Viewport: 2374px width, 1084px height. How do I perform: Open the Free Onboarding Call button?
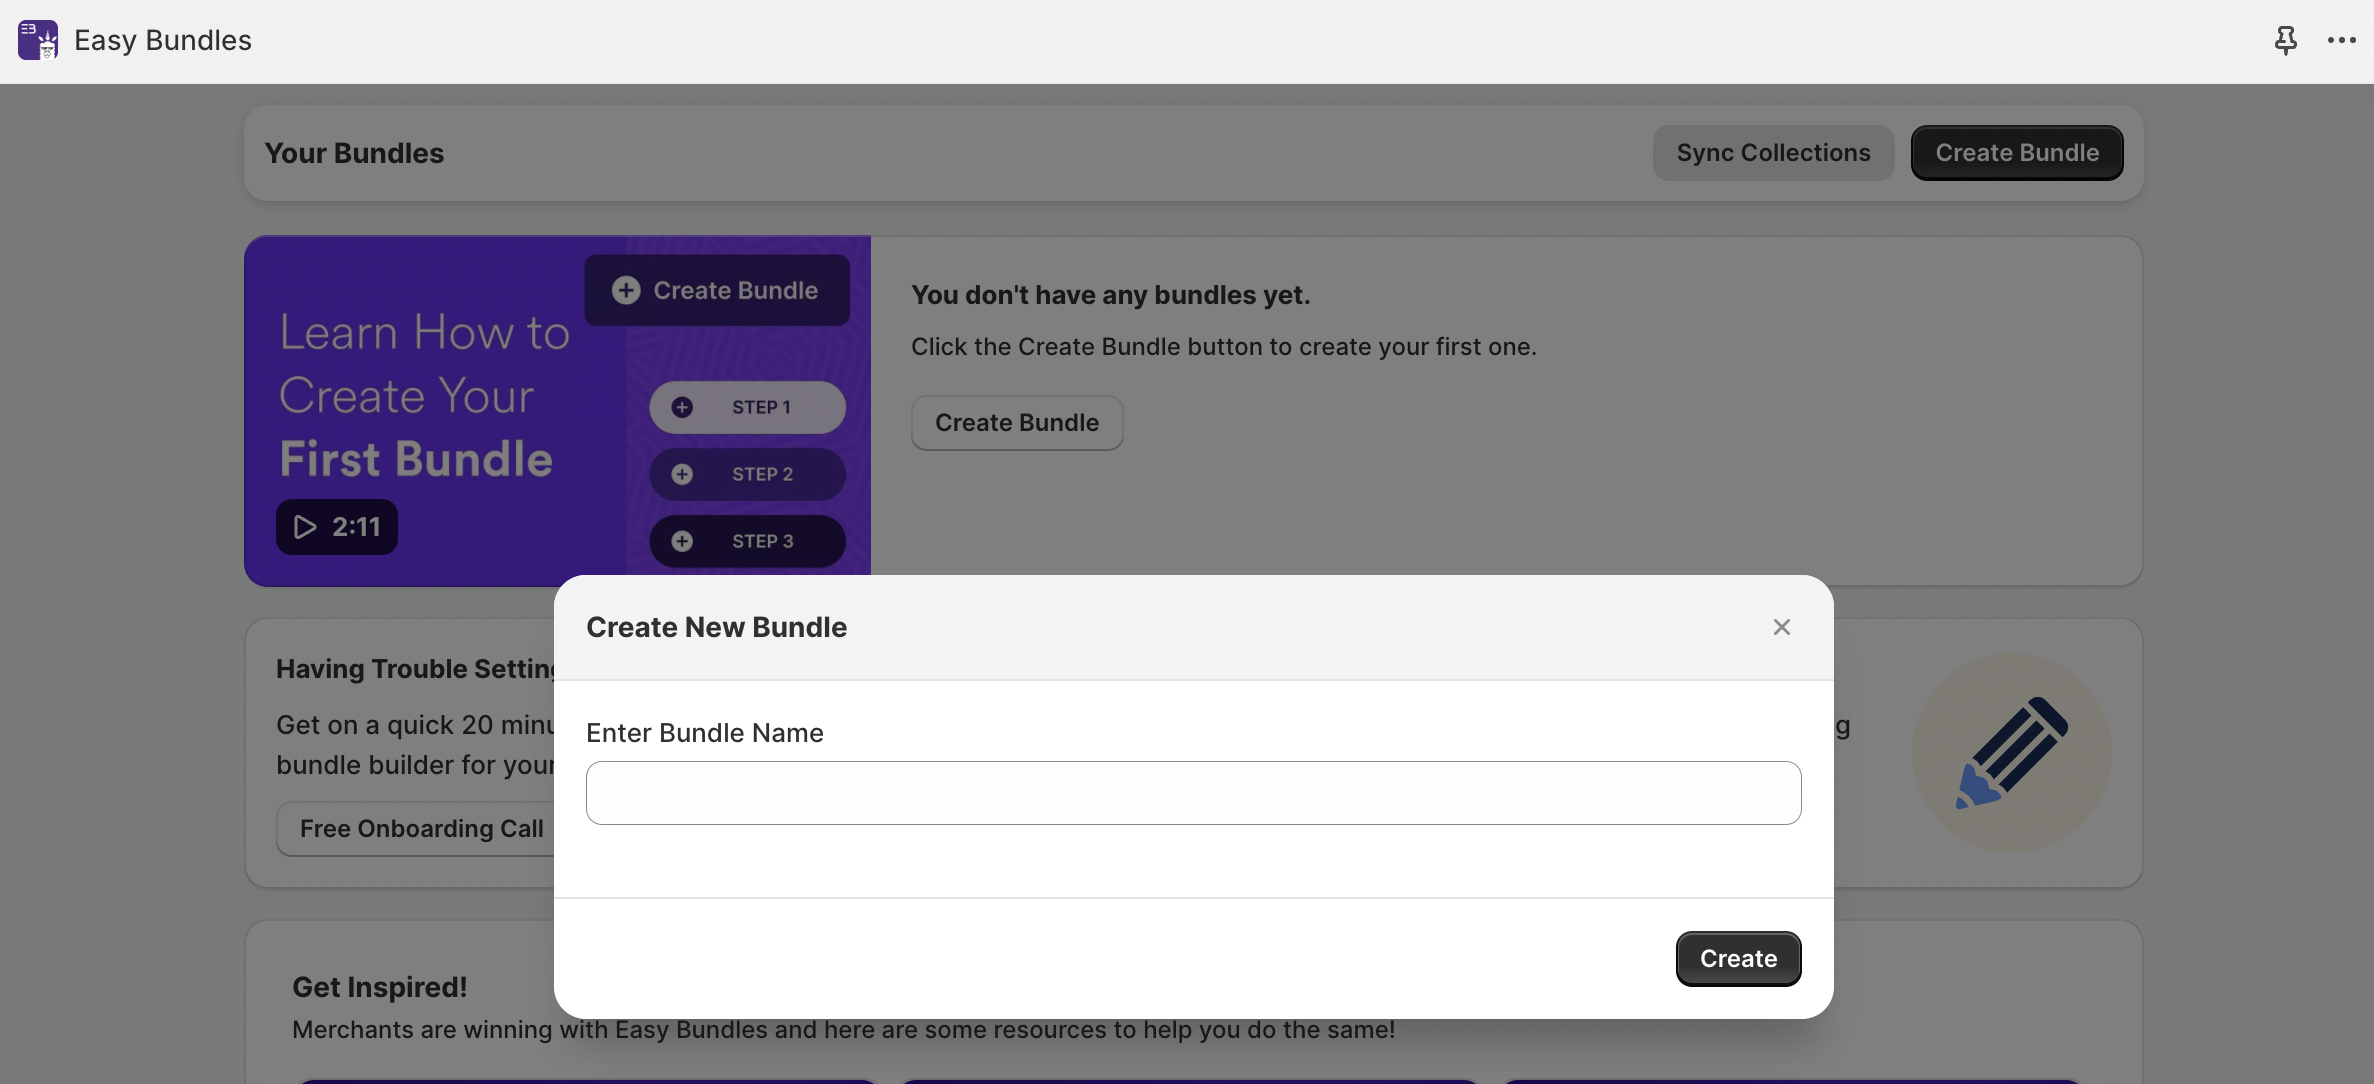point(421,829)
